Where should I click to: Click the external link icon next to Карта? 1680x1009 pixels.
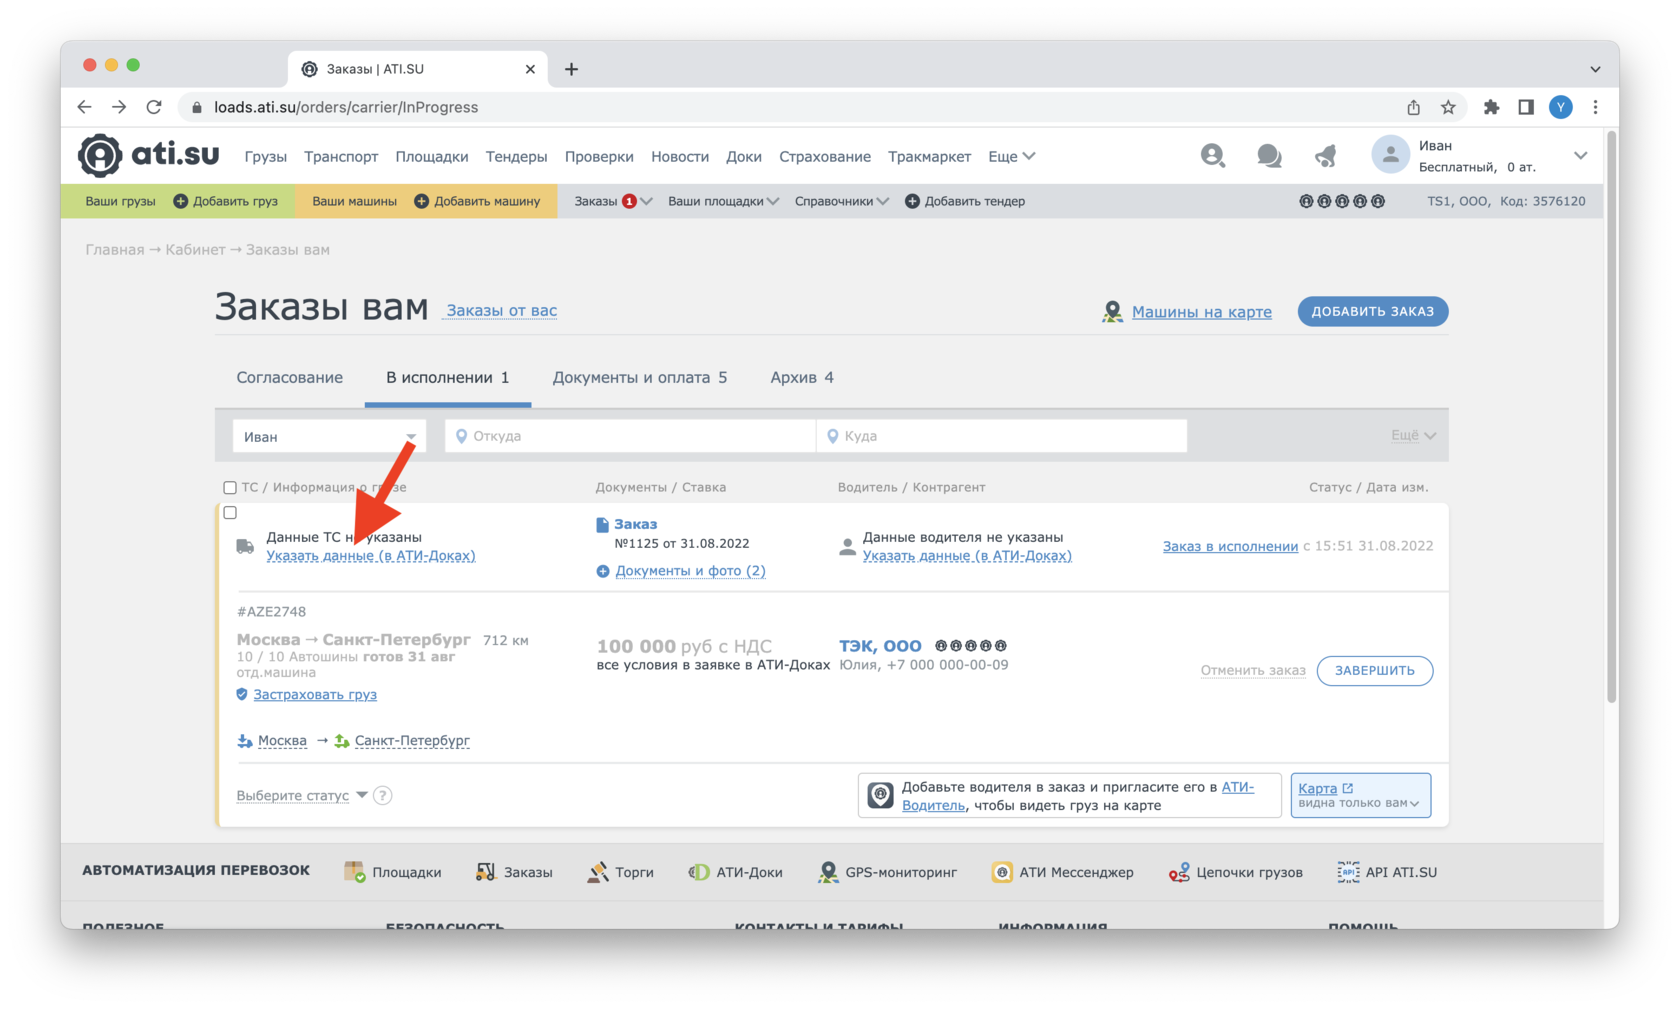(x=1348, y=788)
